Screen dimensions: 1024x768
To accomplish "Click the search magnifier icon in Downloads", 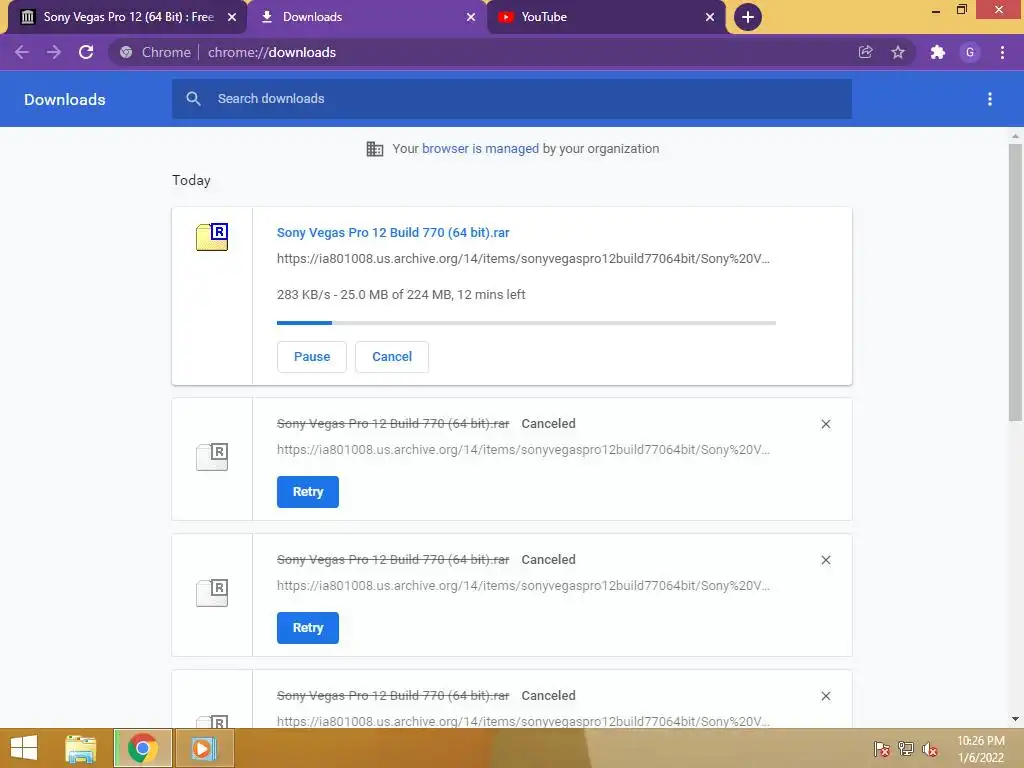I will pos(193,99).
